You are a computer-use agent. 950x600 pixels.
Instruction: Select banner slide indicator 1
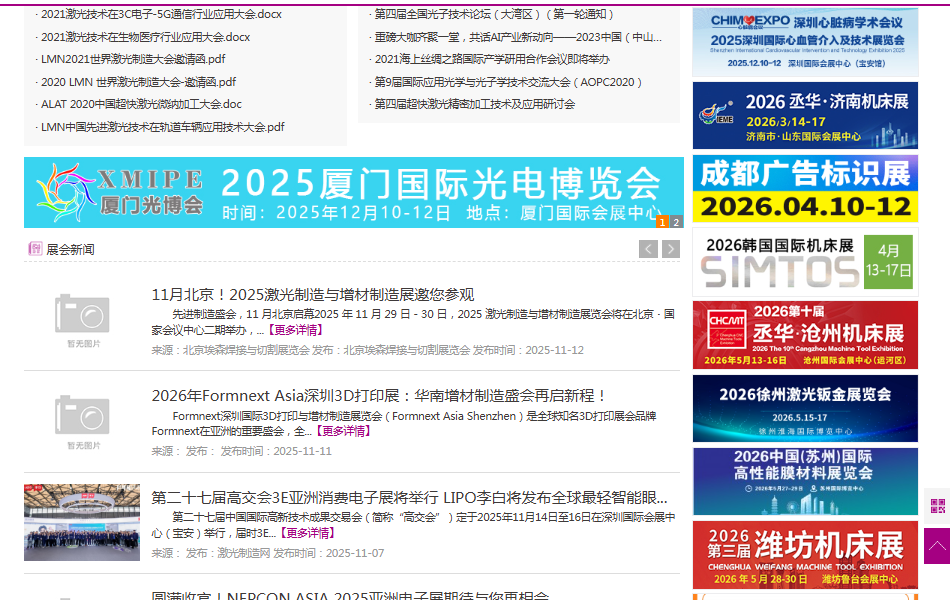pos(662,222)
